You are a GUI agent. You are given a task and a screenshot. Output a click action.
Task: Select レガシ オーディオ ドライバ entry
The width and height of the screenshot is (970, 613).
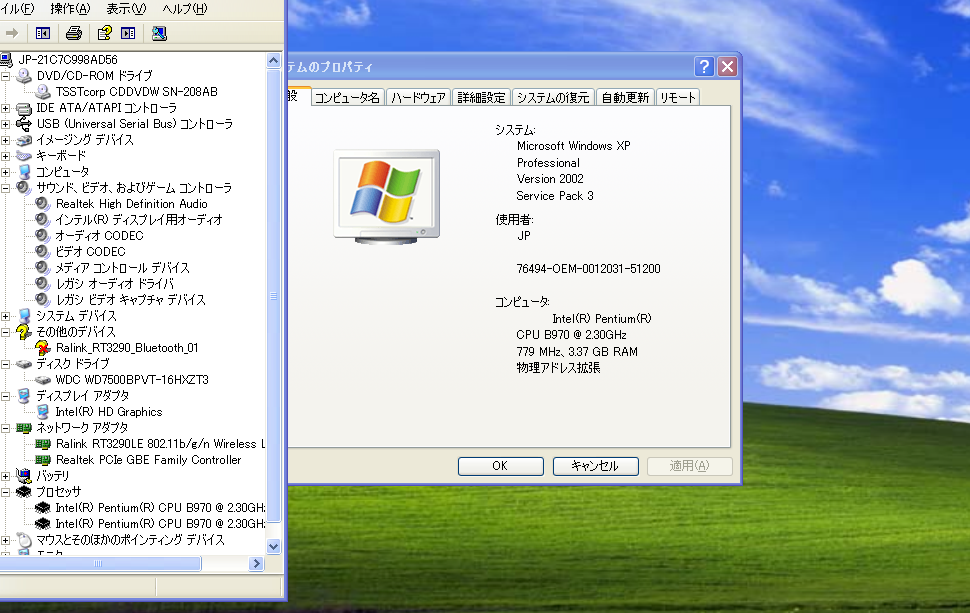point(114,284)
